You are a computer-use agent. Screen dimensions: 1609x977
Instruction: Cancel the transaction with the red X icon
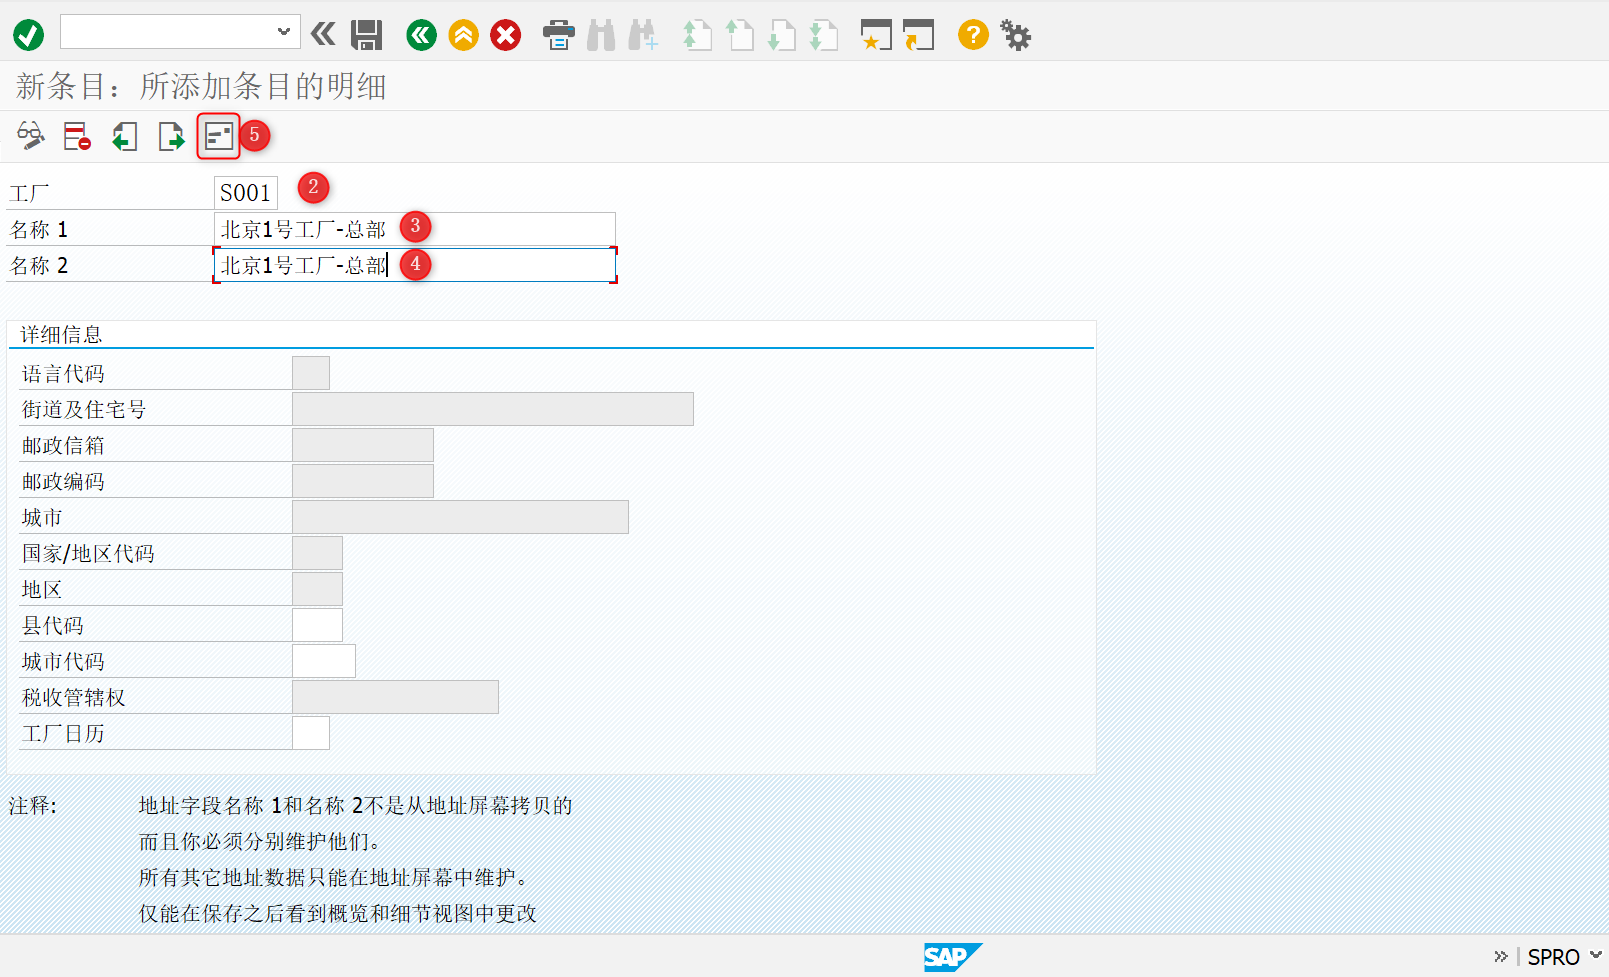pos(505,34)
